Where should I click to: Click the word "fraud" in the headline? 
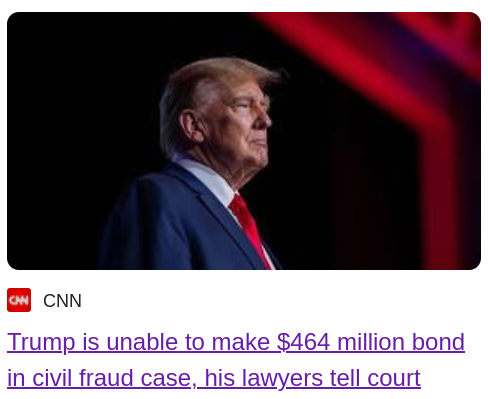point(106,378)
